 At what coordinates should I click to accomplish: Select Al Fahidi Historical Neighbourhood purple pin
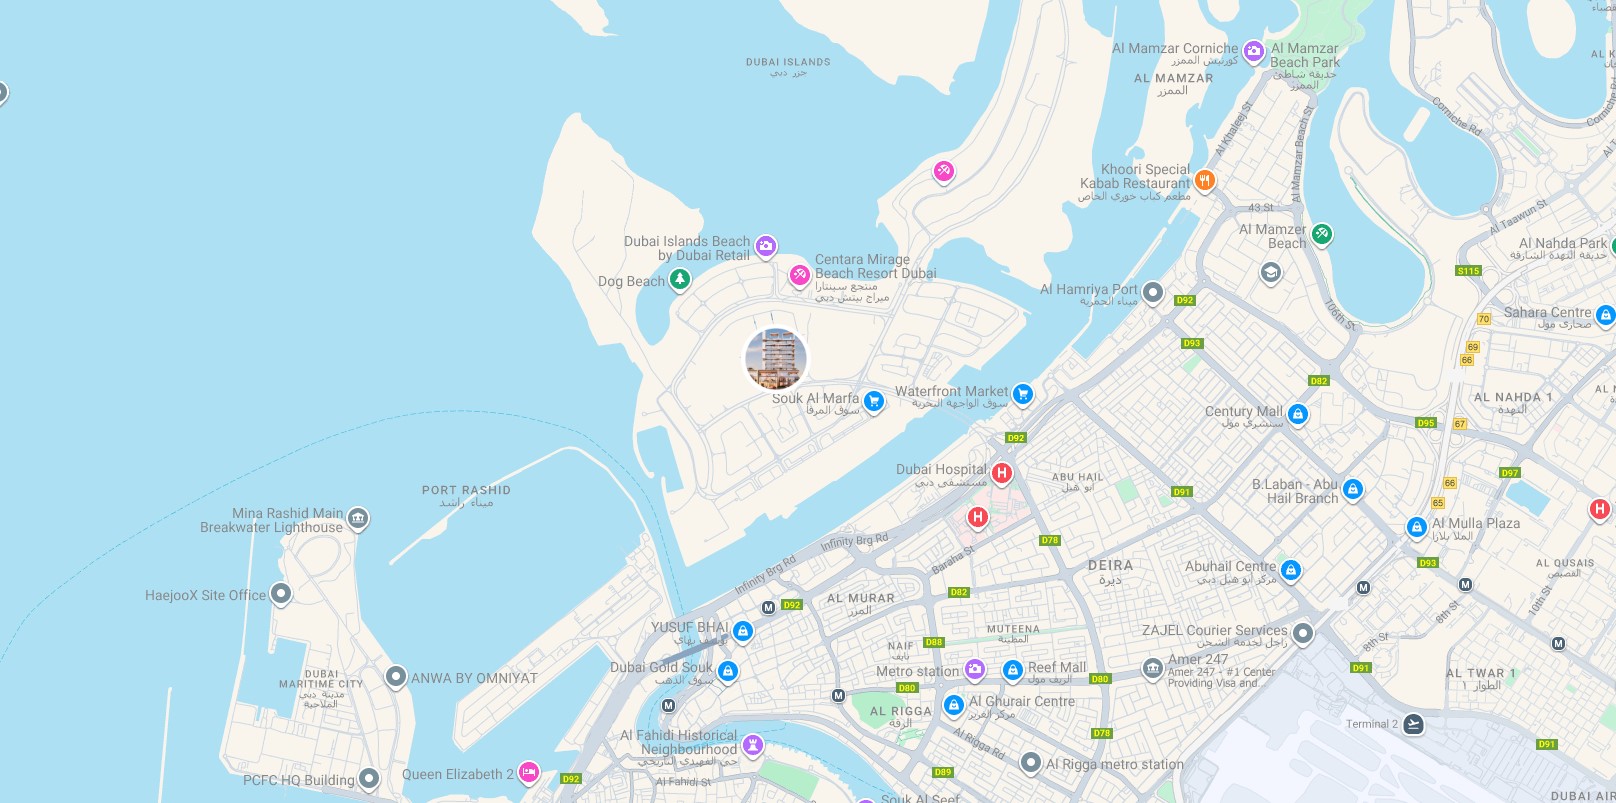click(x=753, y=745)
